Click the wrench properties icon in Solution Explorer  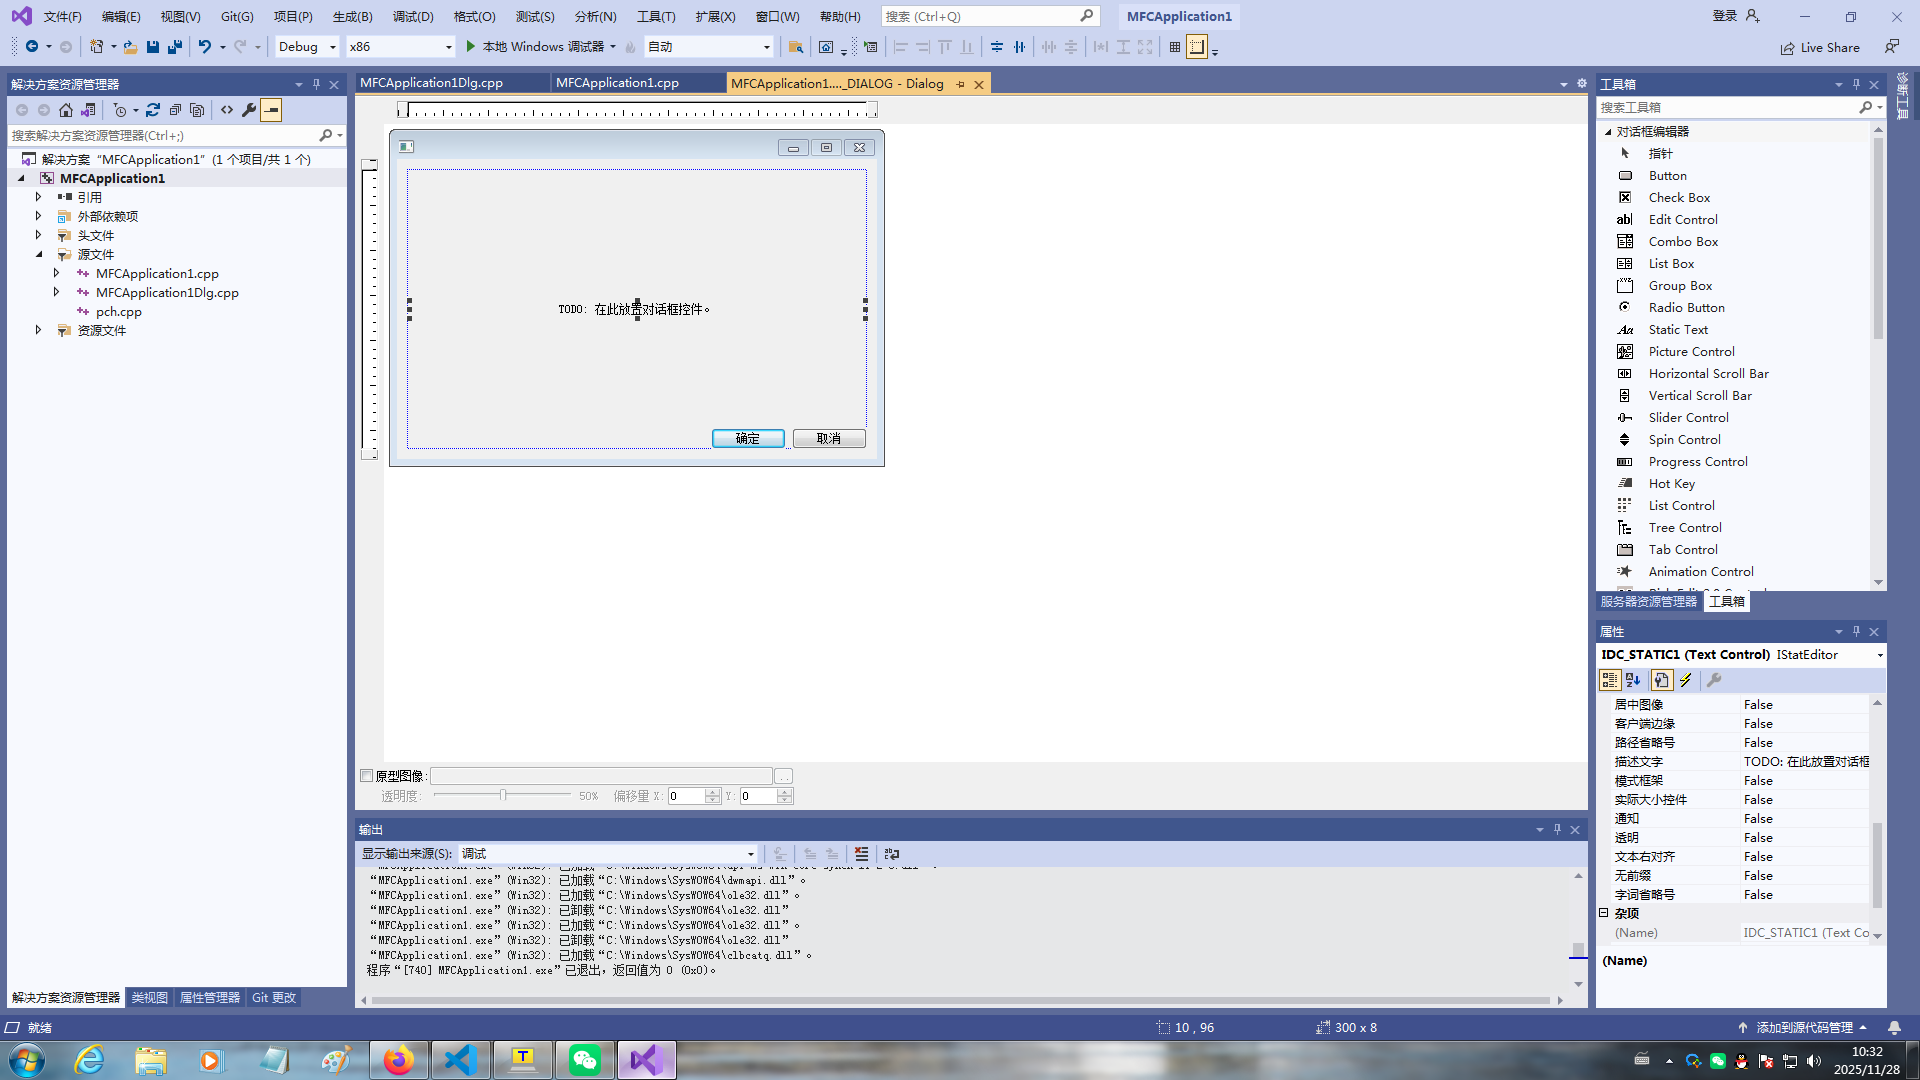coord(249,110)
